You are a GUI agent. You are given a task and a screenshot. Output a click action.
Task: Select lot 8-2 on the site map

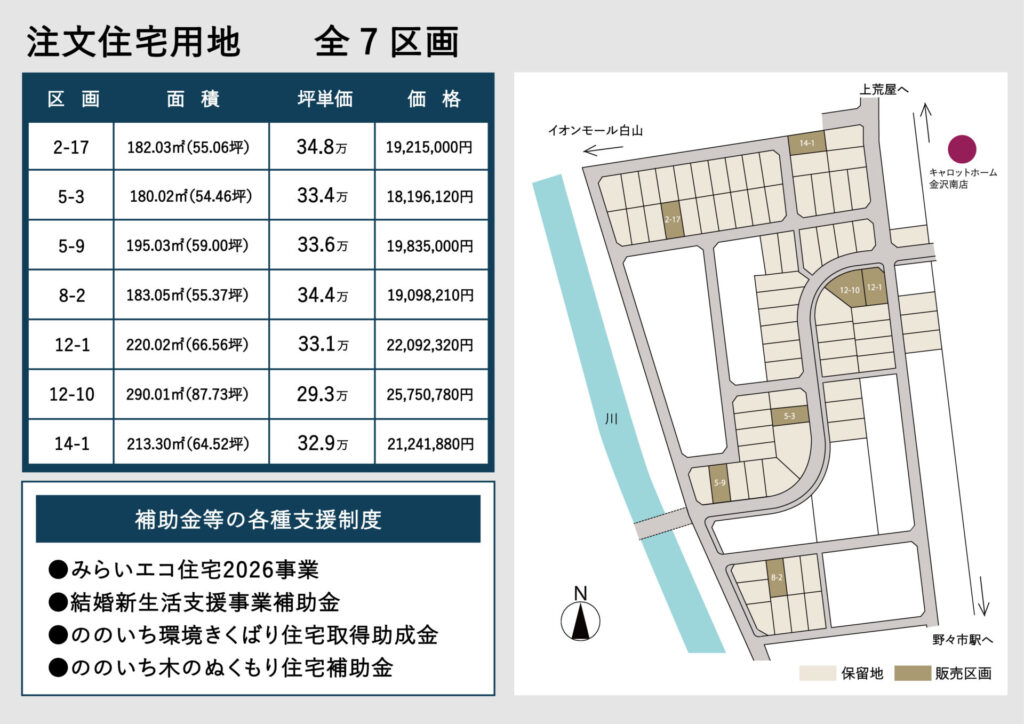[x=776, y=578]
